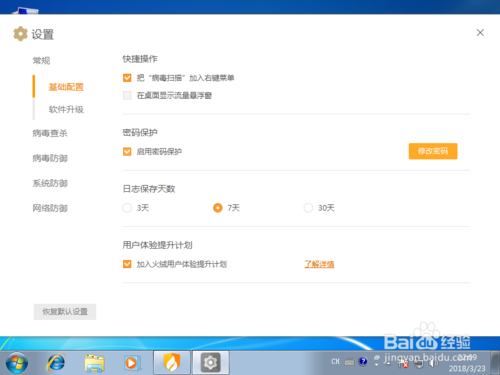Select 软件升级 sub-item
Screen dimensions: 500x375
tap(66, 109)
